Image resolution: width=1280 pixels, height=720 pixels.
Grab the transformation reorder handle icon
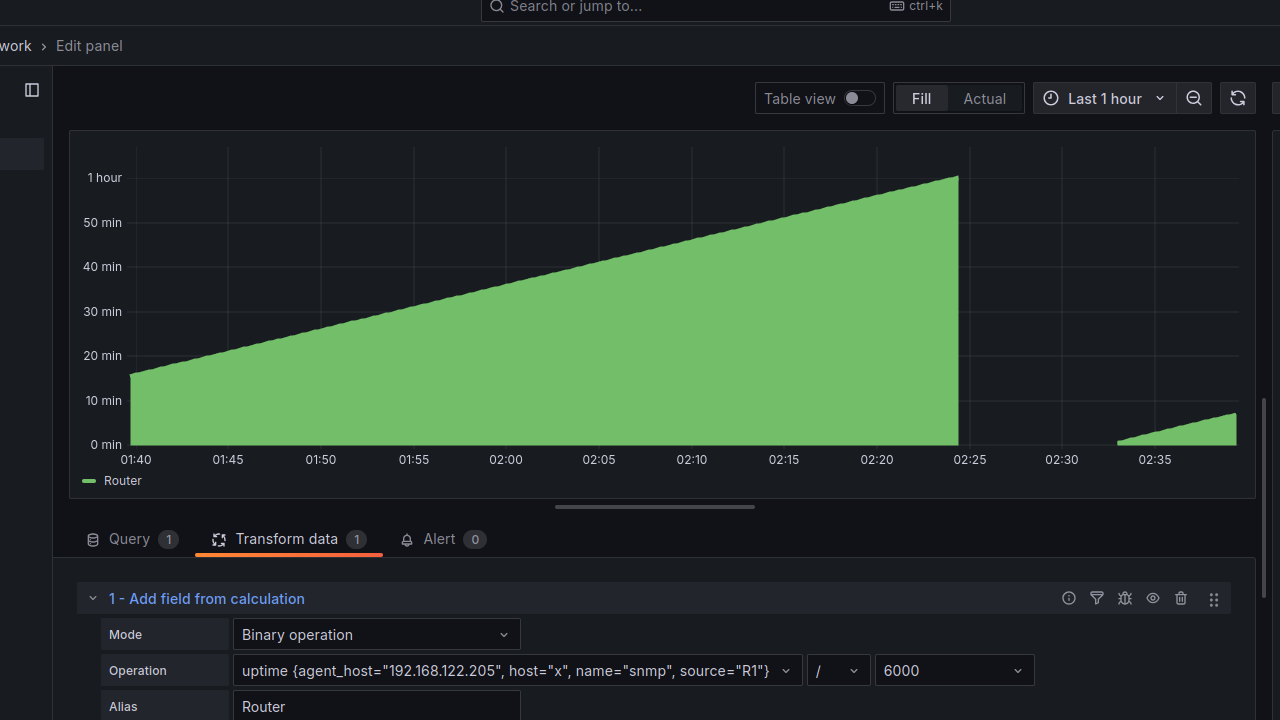[x=1214, y=599]
